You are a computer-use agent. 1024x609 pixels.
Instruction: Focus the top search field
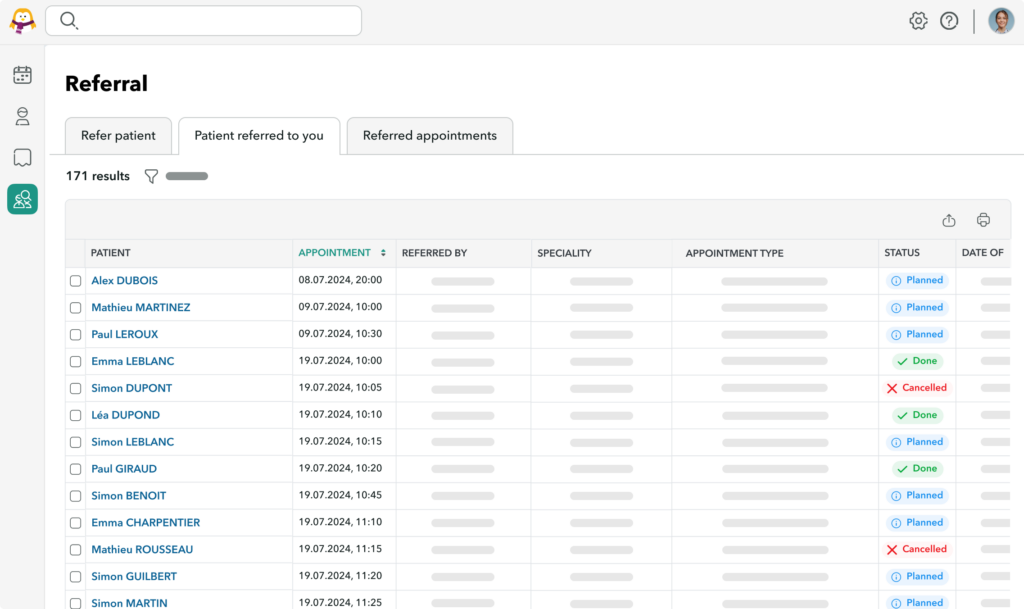pos(203,21)
